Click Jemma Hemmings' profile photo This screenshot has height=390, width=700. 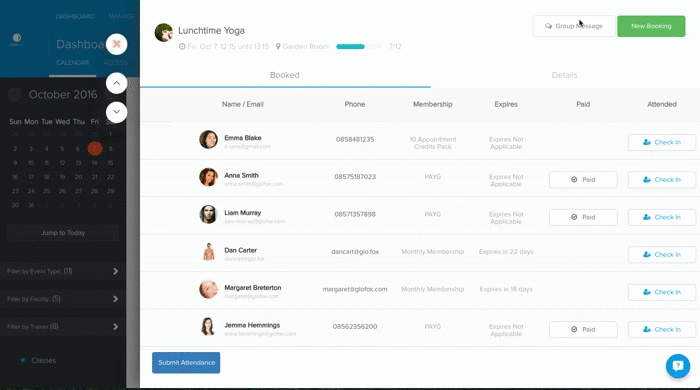pyautogui.click(x=208, y=327)
